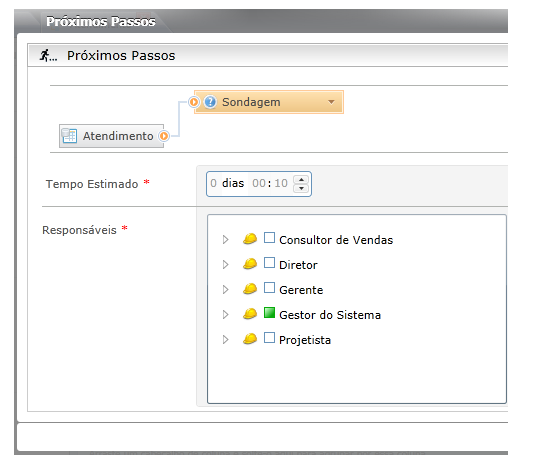The width and height of the screenshot is (539, 468).
Task: Click helmet icon beside Gestor do Sistema
Action: (x=250, y=314)
